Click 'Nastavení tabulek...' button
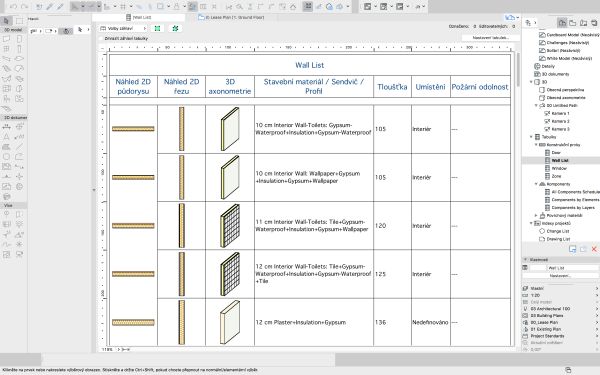Image resolution: width=600 pixels, height=375 pixels. [x=490, y=38]
